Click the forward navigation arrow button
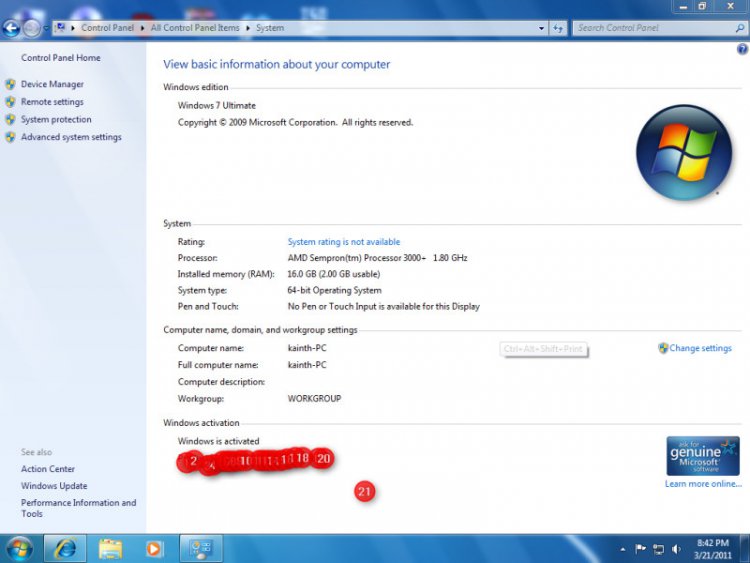This screenshot has height=563, width=750. tap(32, 29)
